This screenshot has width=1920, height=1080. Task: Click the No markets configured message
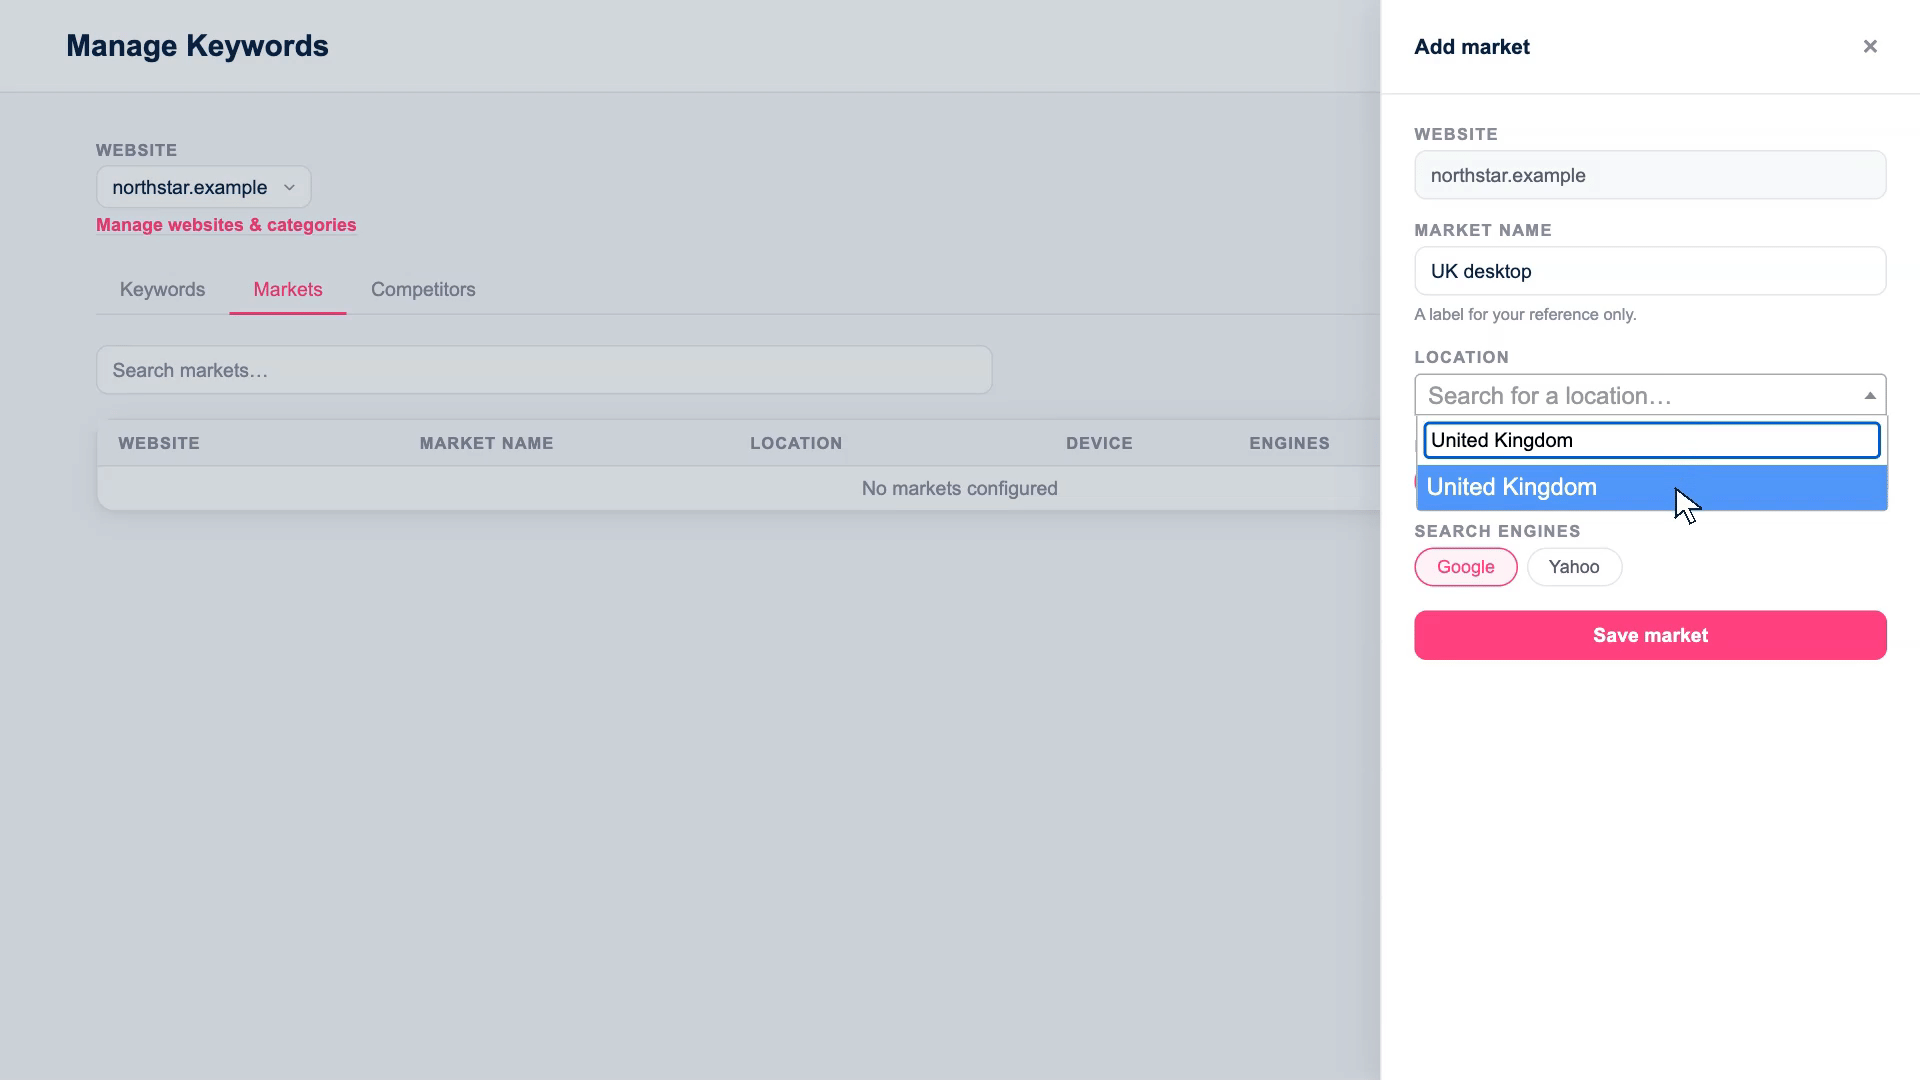[959, 489]
